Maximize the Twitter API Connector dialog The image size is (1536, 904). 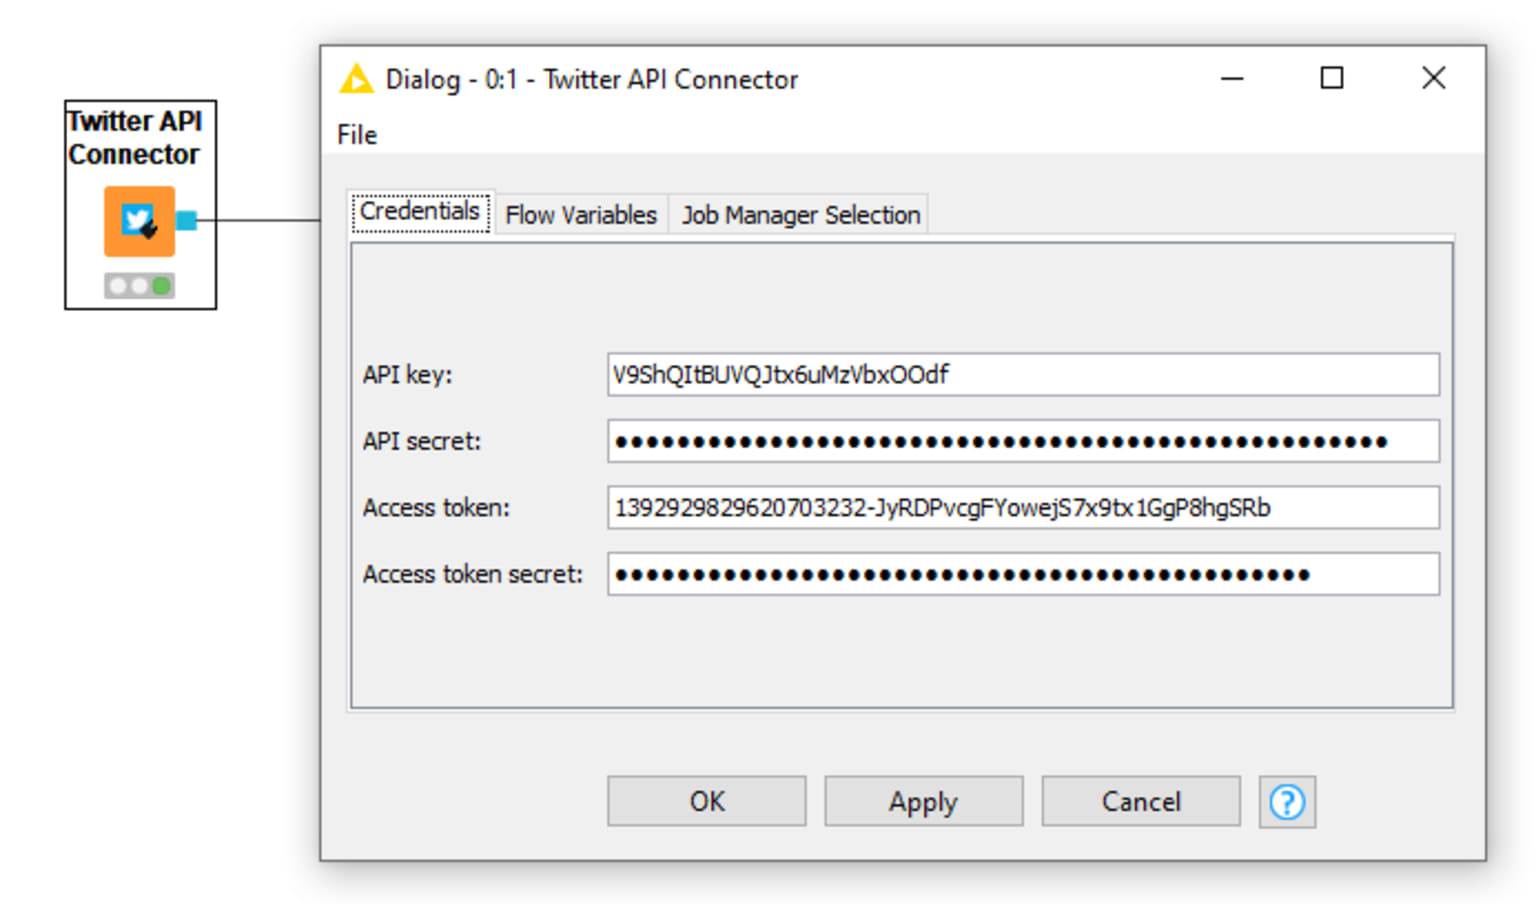click(1332, 78)
